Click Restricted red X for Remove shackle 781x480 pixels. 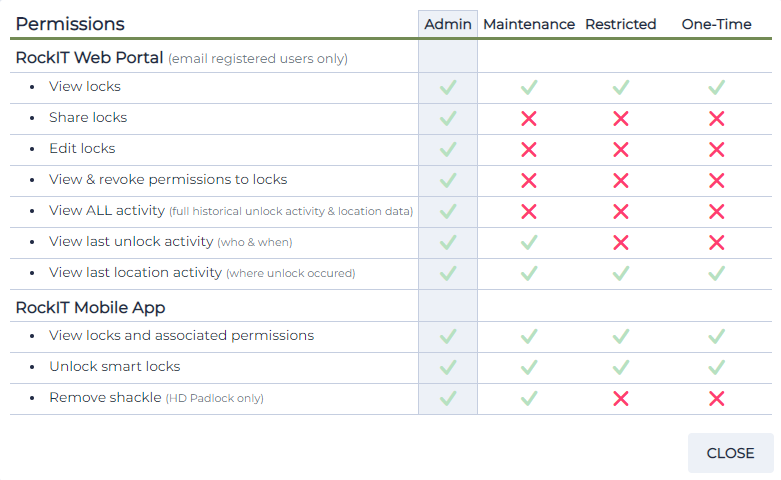[x=621, y=398]
